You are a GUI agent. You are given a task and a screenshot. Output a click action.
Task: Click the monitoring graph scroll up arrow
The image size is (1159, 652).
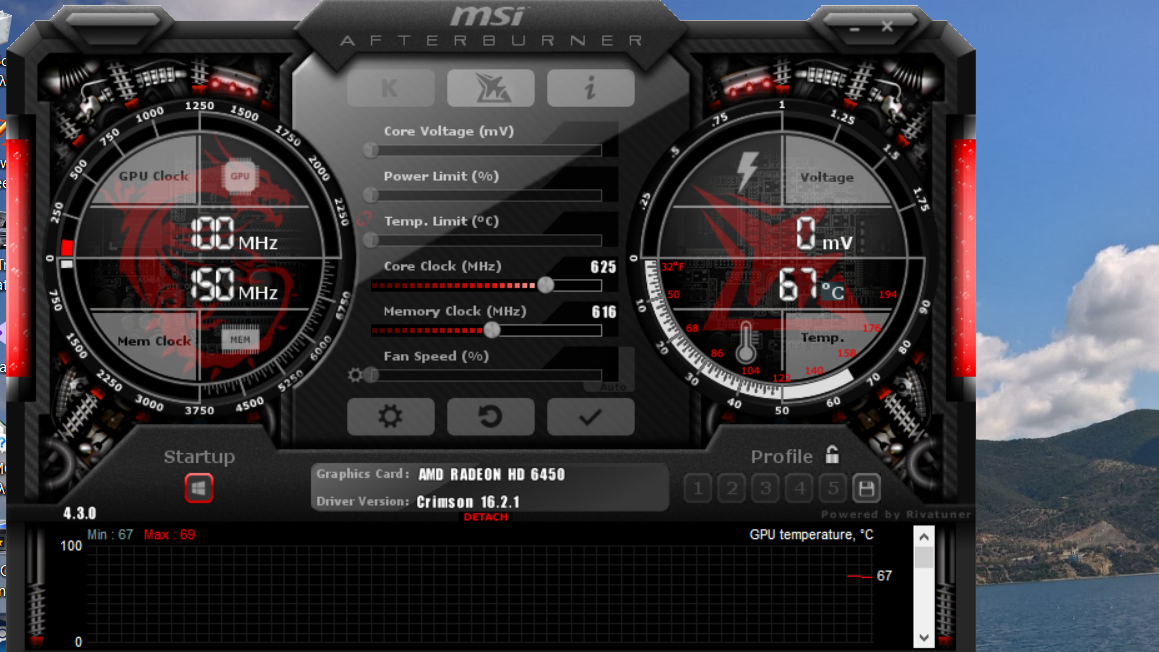coord(924,537)
